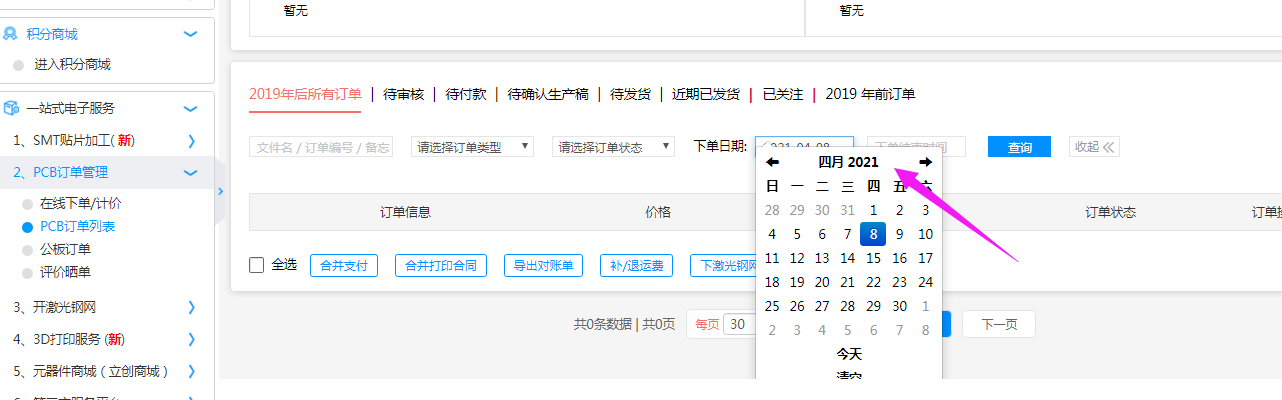1282x400 pixels.
Task: Click 收起 to collapse filters
Action: (1094, 147)
